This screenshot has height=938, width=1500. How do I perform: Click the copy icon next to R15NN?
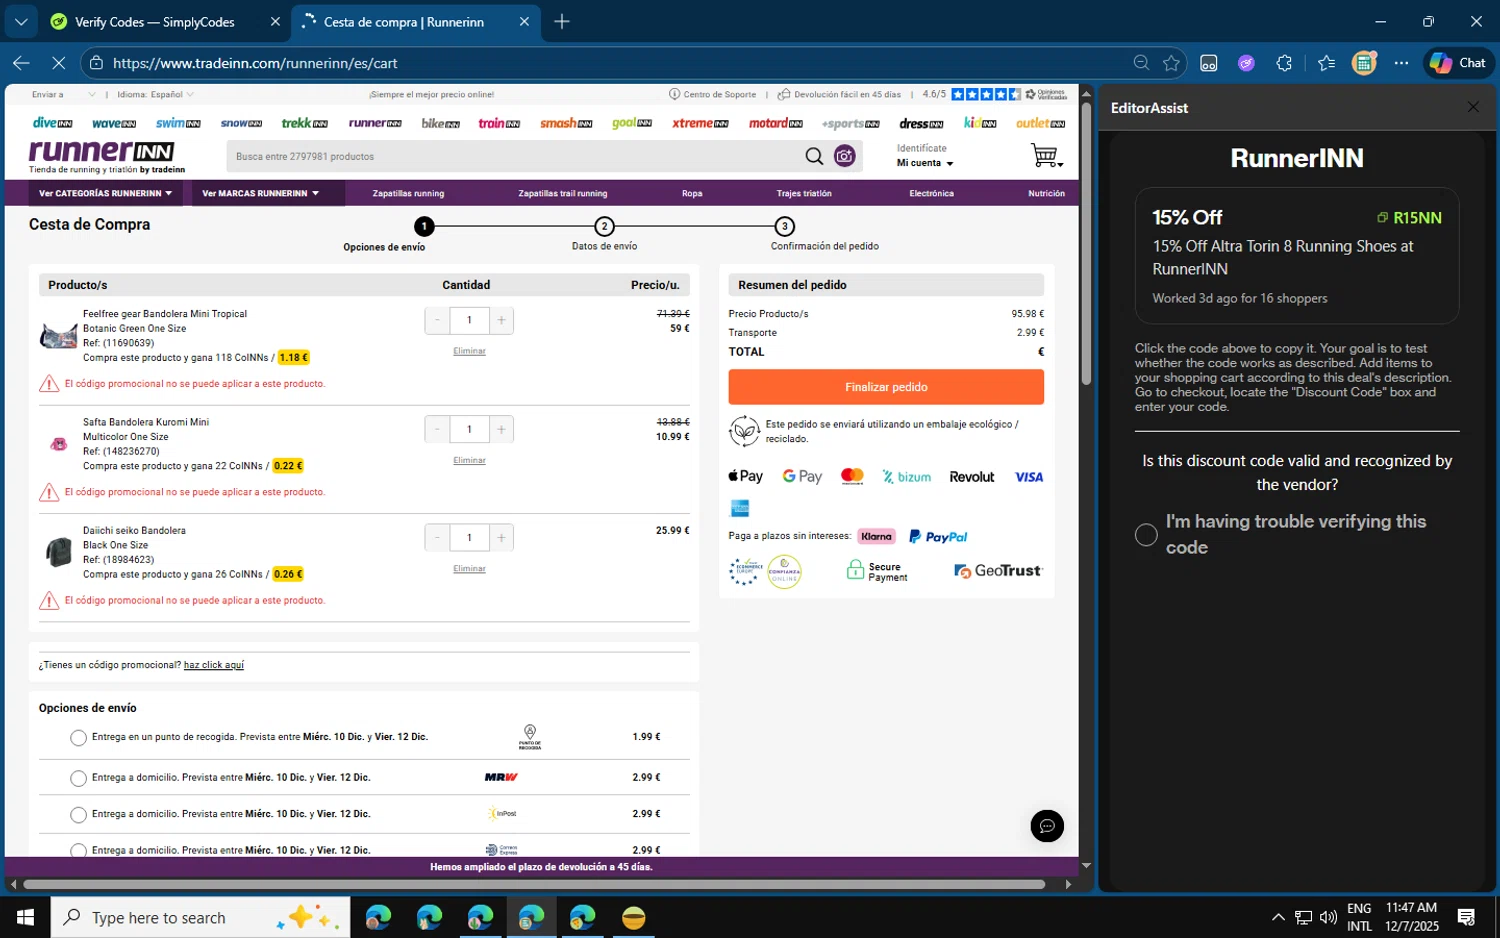pyautogui.click(x=1382, y=218)
